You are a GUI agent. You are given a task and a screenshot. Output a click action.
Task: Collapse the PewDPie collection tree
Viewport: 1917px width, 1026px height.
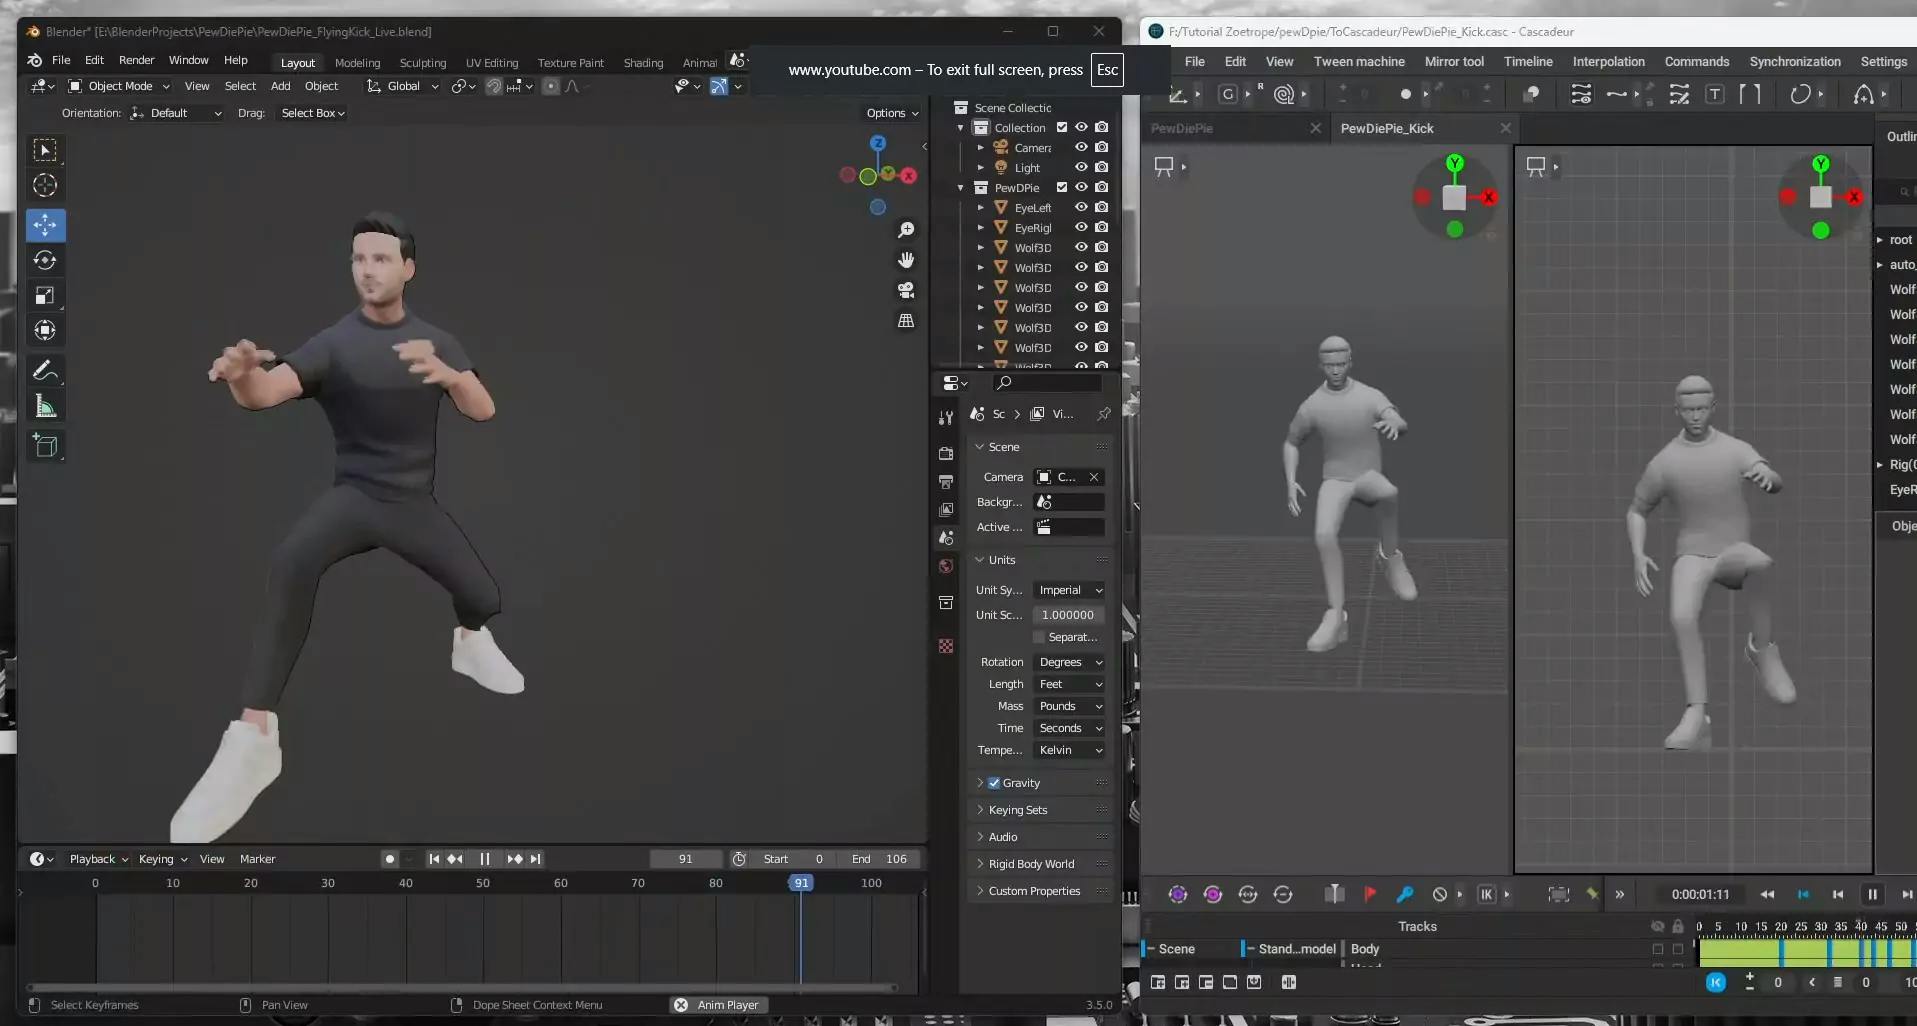pos(961,187)
